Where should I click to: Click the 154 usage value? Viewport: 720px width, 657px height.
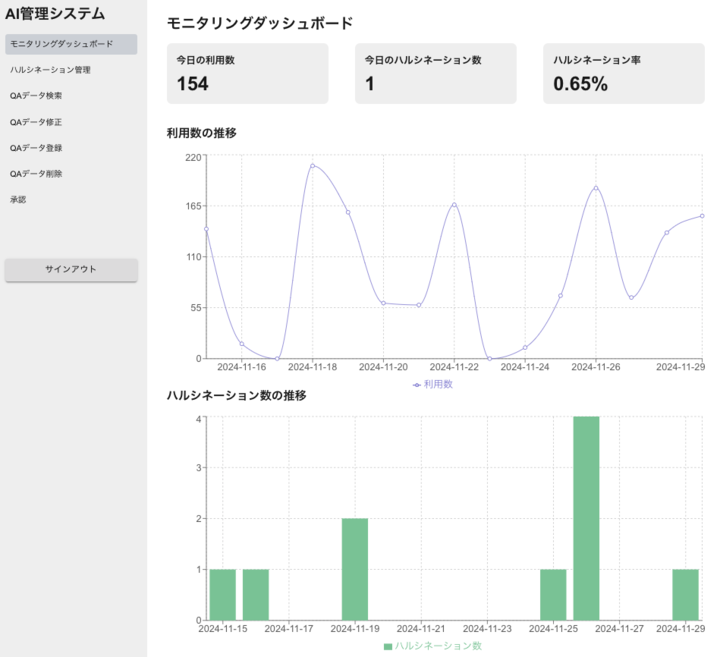pyautogui.click(x=192, y=84)
